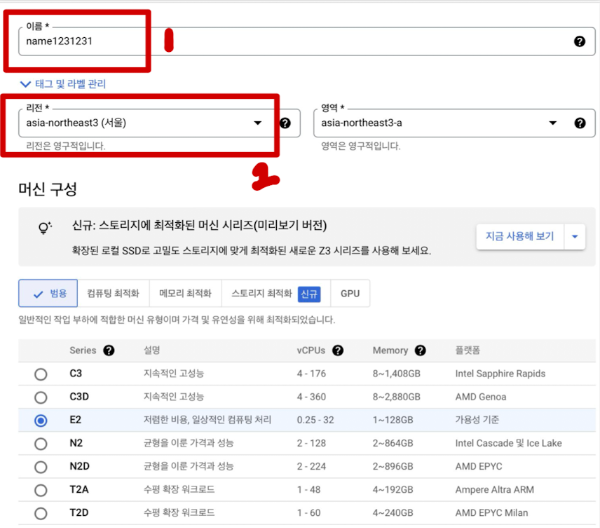Show help for the Memory column

pyautogui.click(x=420, y=350)
